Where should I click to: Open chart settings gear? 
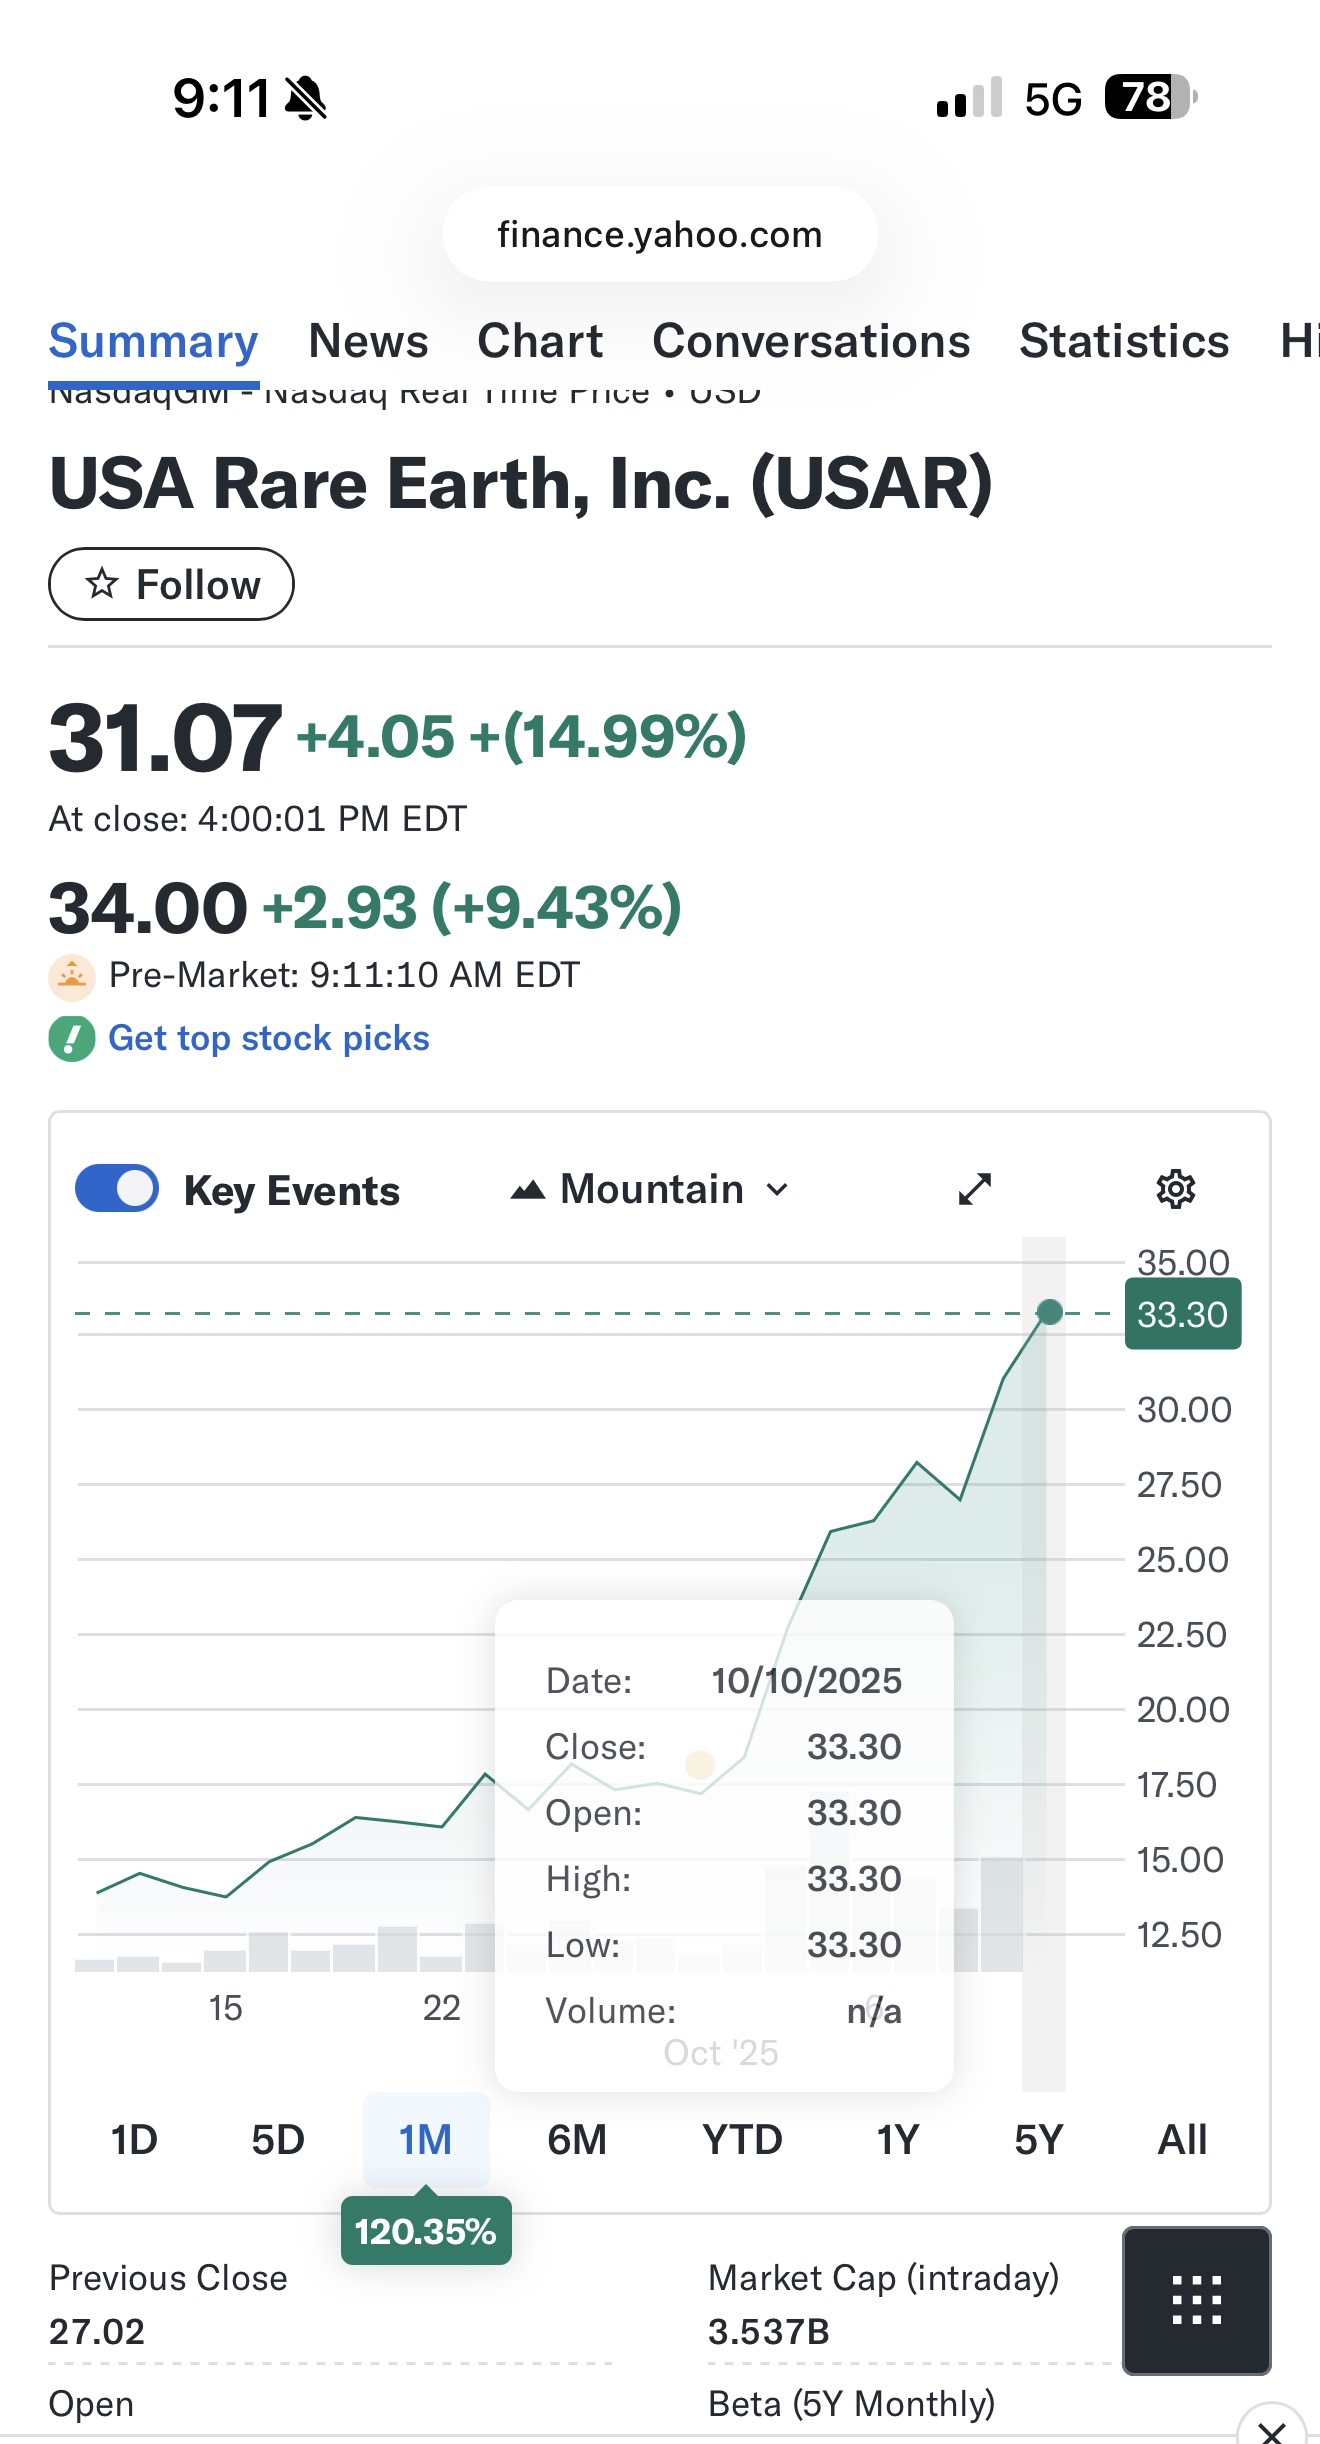[x=1175, y=1189]
